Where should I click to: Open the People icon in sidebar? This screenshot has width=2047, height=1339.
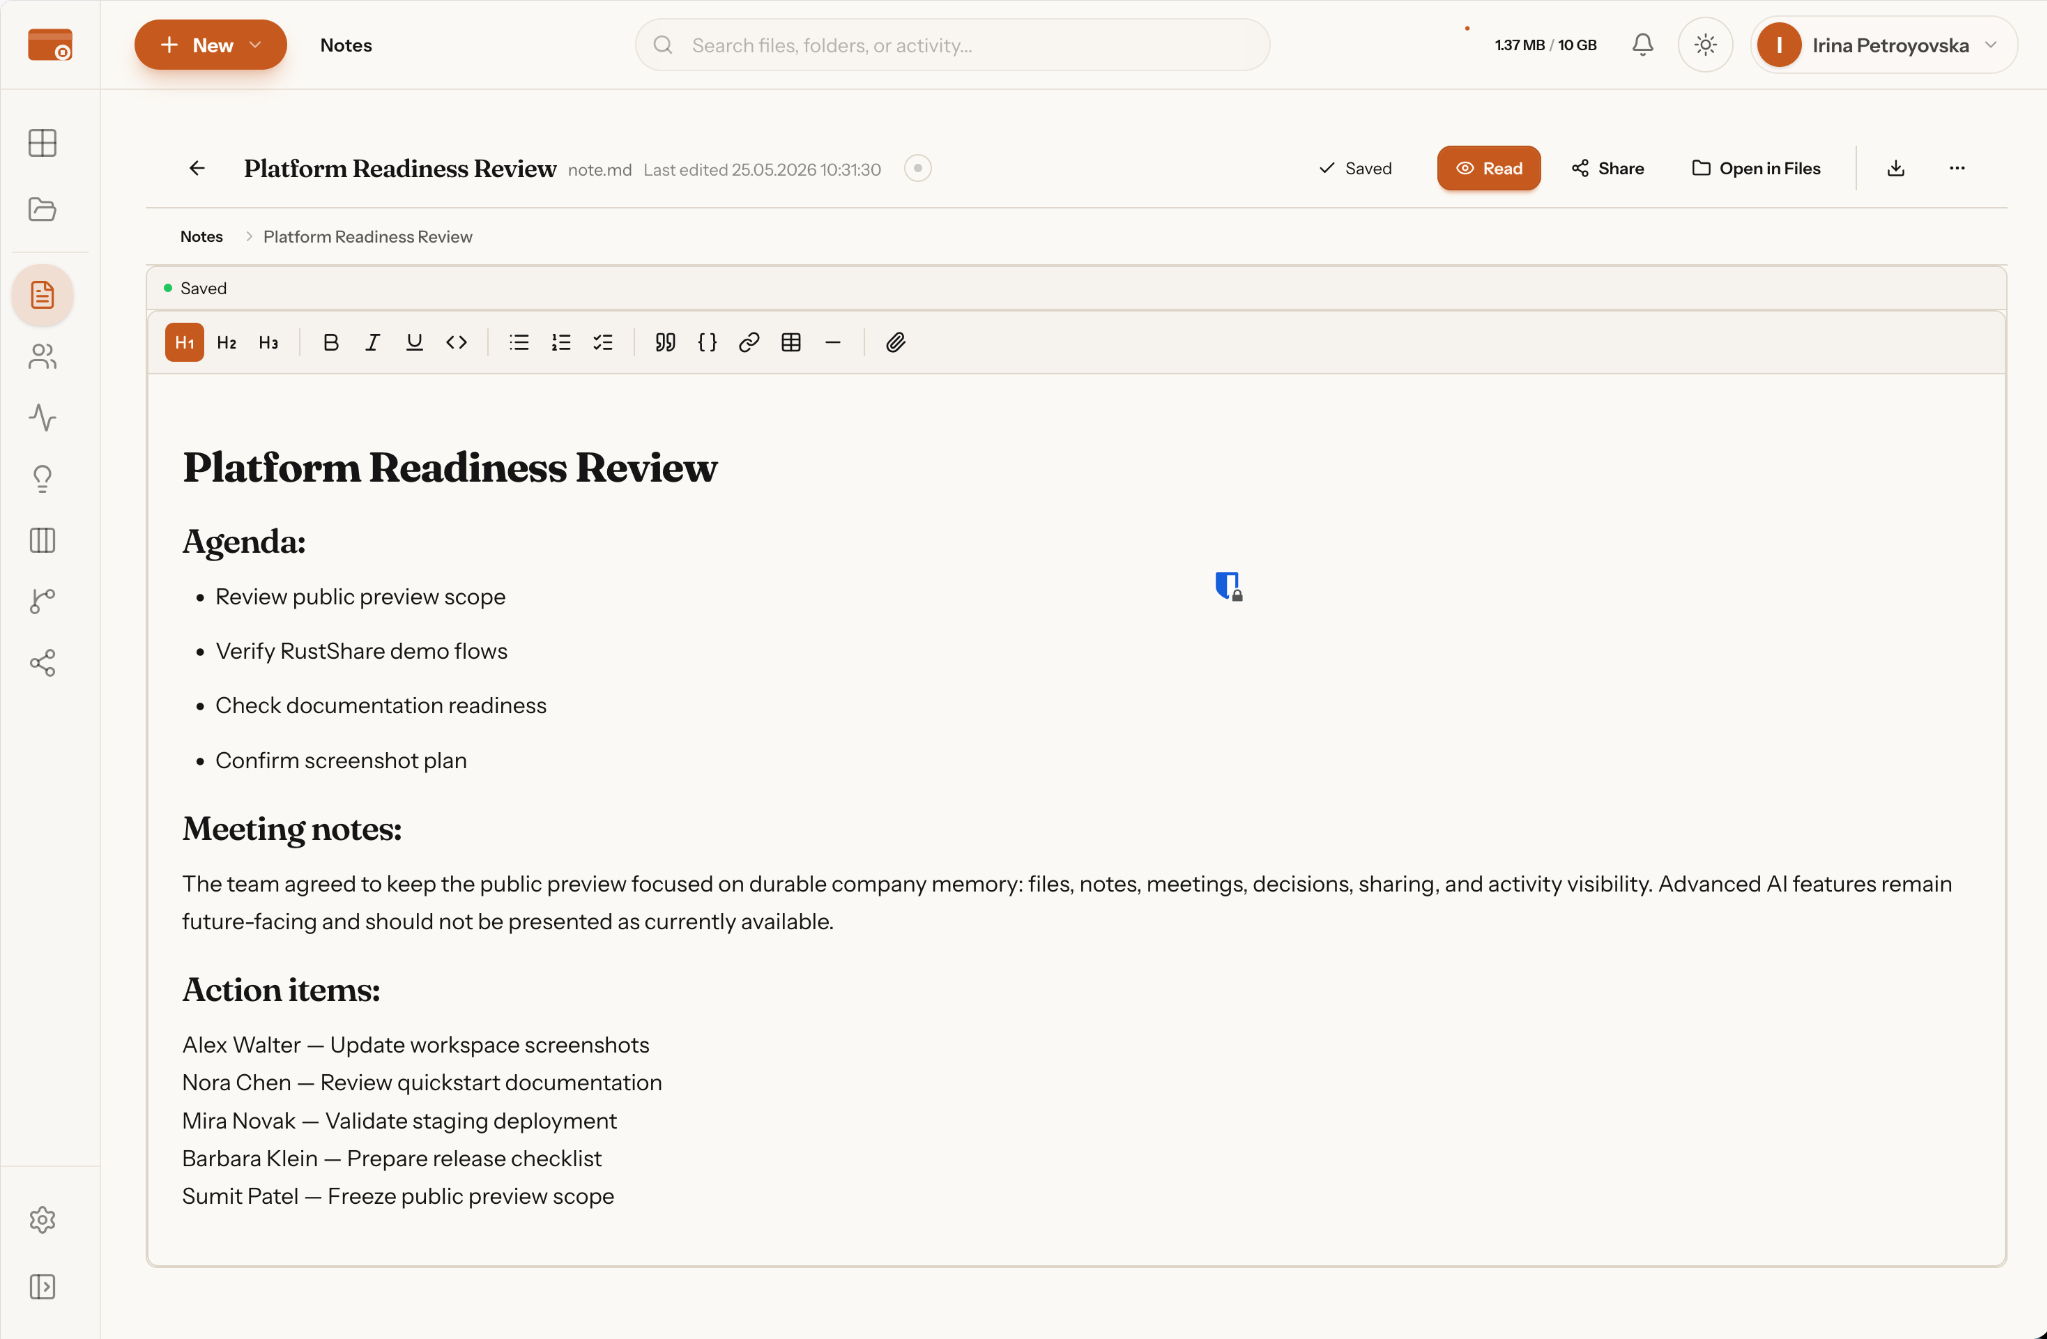42,356
